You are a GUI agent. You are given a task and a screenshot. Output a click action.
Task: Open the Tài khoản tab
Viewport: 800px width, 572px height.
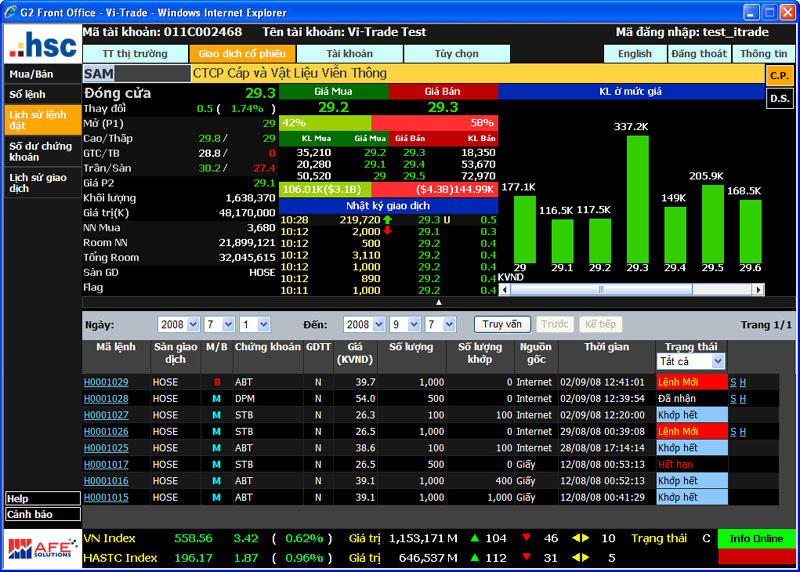[349, 53]
